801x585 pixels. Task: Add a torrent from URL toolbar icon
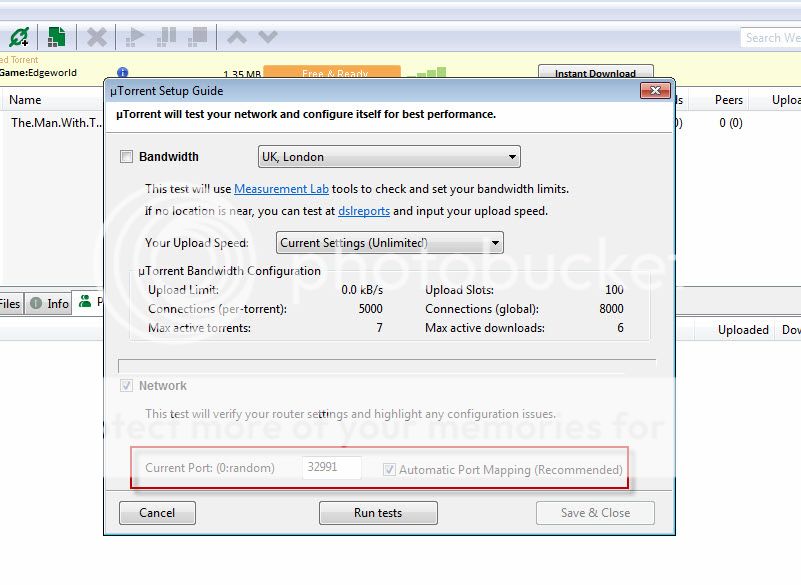[x=19, y=37]
